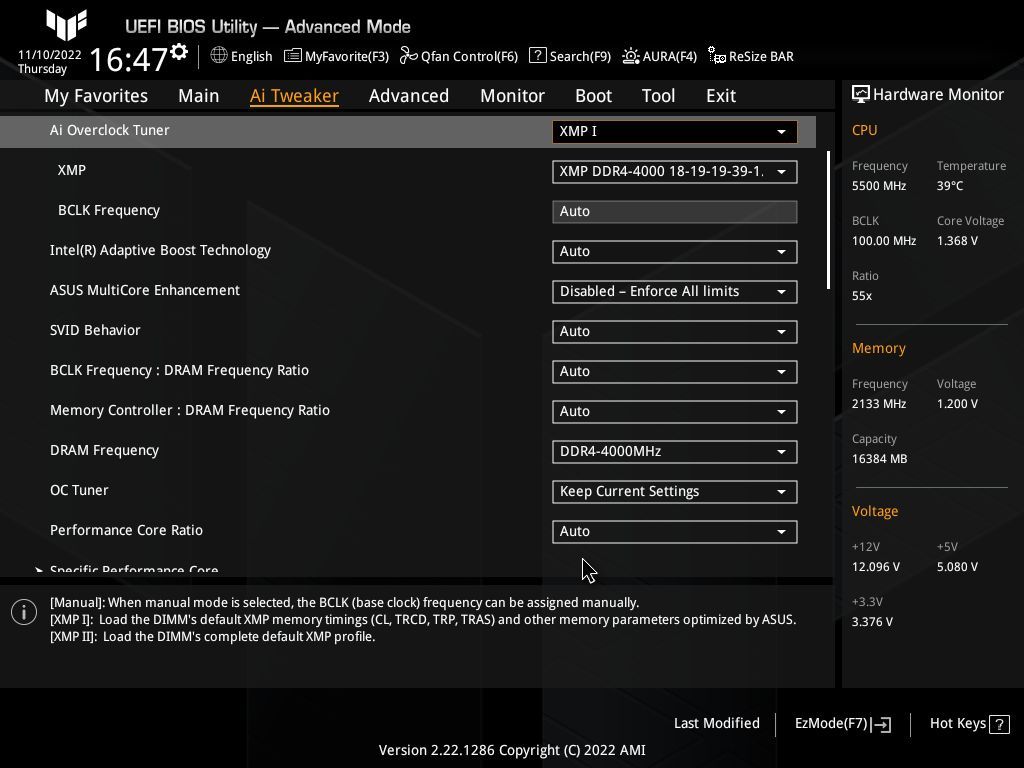Click the 16:47 clock time

coord(129,59)
